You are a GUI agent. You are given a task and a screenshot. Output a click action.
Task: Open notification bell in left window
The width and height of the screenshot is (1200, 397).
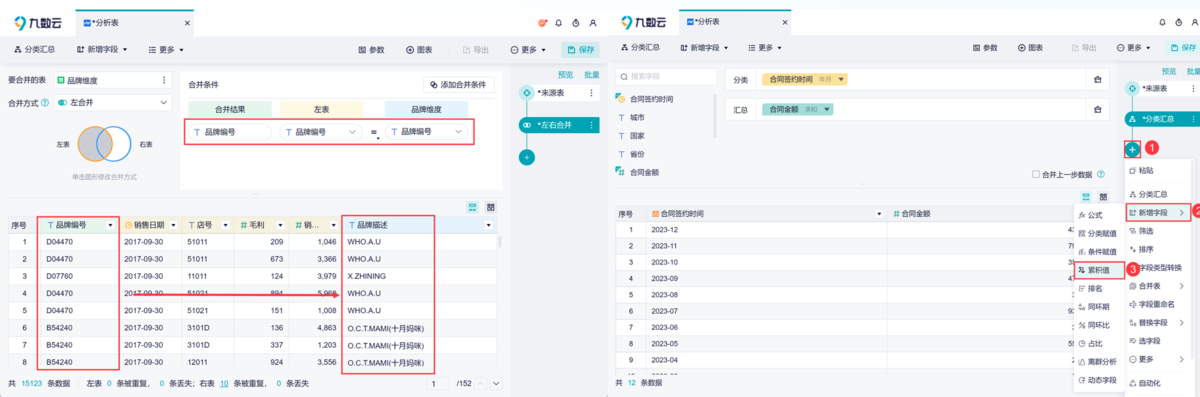[558, 22]
